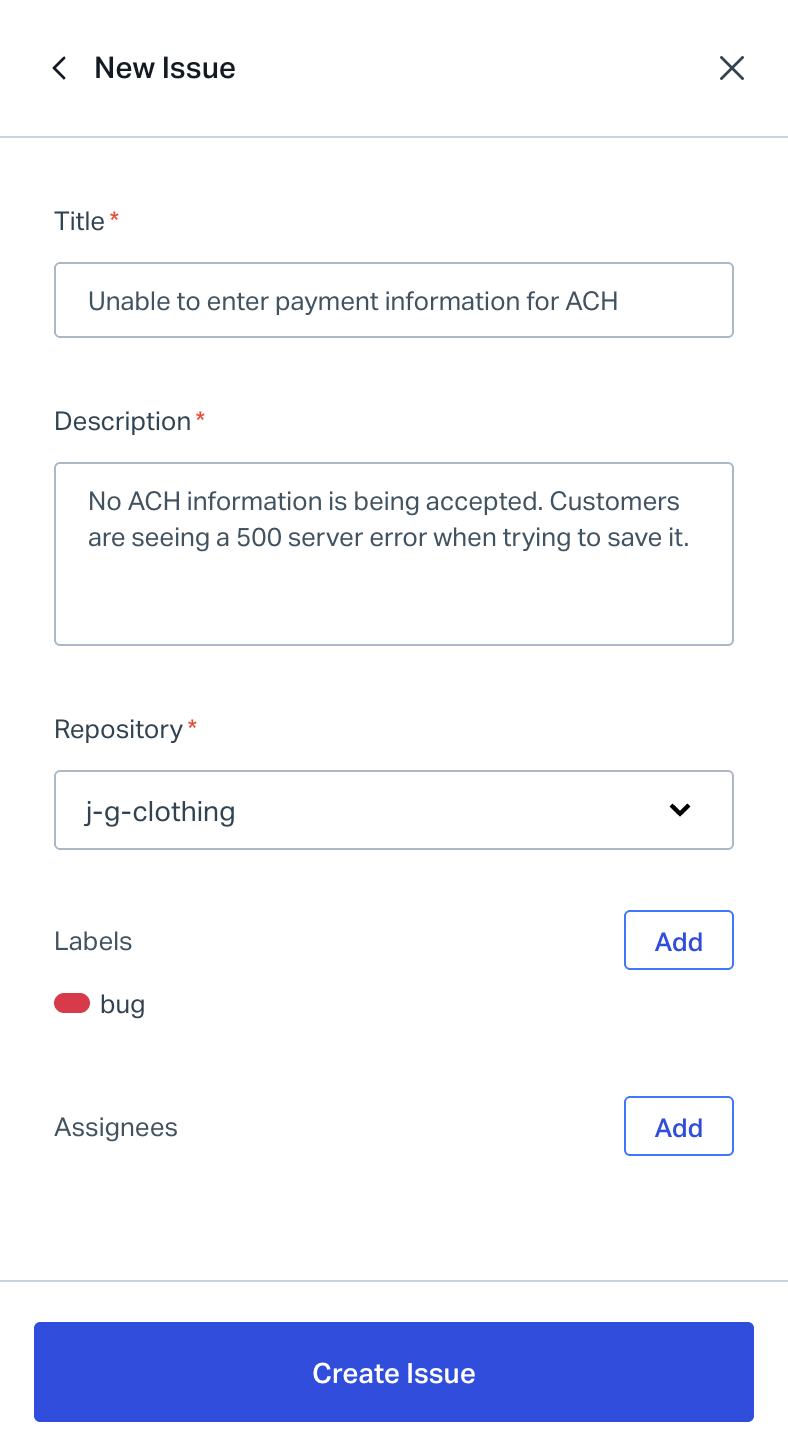Expand the Repository dropdown chevron arrow
Screen dimensions: 788x1452
(680, 810)
